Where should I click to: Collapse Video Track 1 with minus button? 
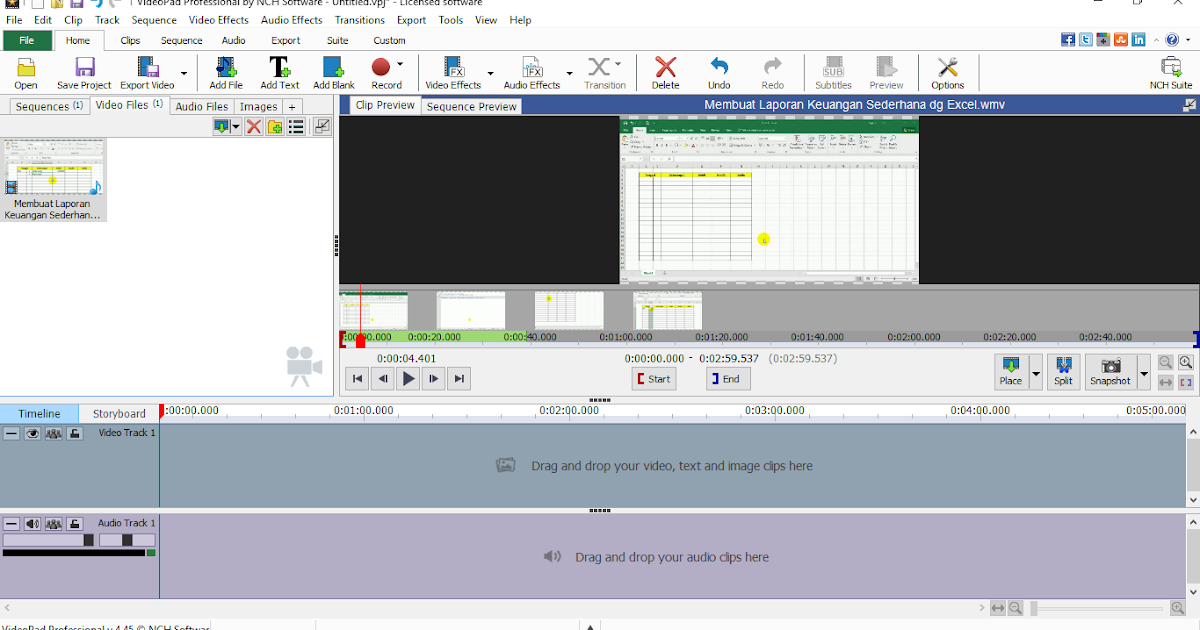tap(12, 434)
